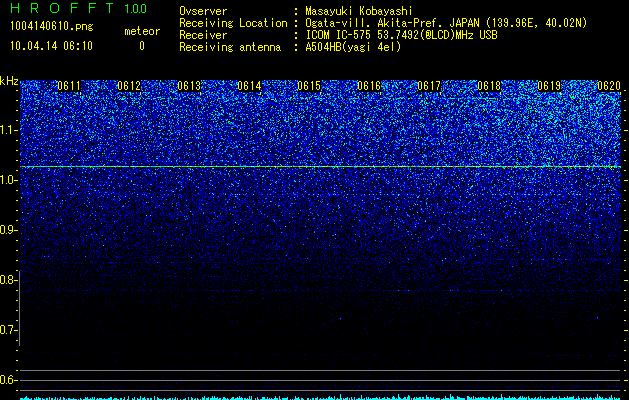Click the 0620 time marker

[x=609, y=86]
